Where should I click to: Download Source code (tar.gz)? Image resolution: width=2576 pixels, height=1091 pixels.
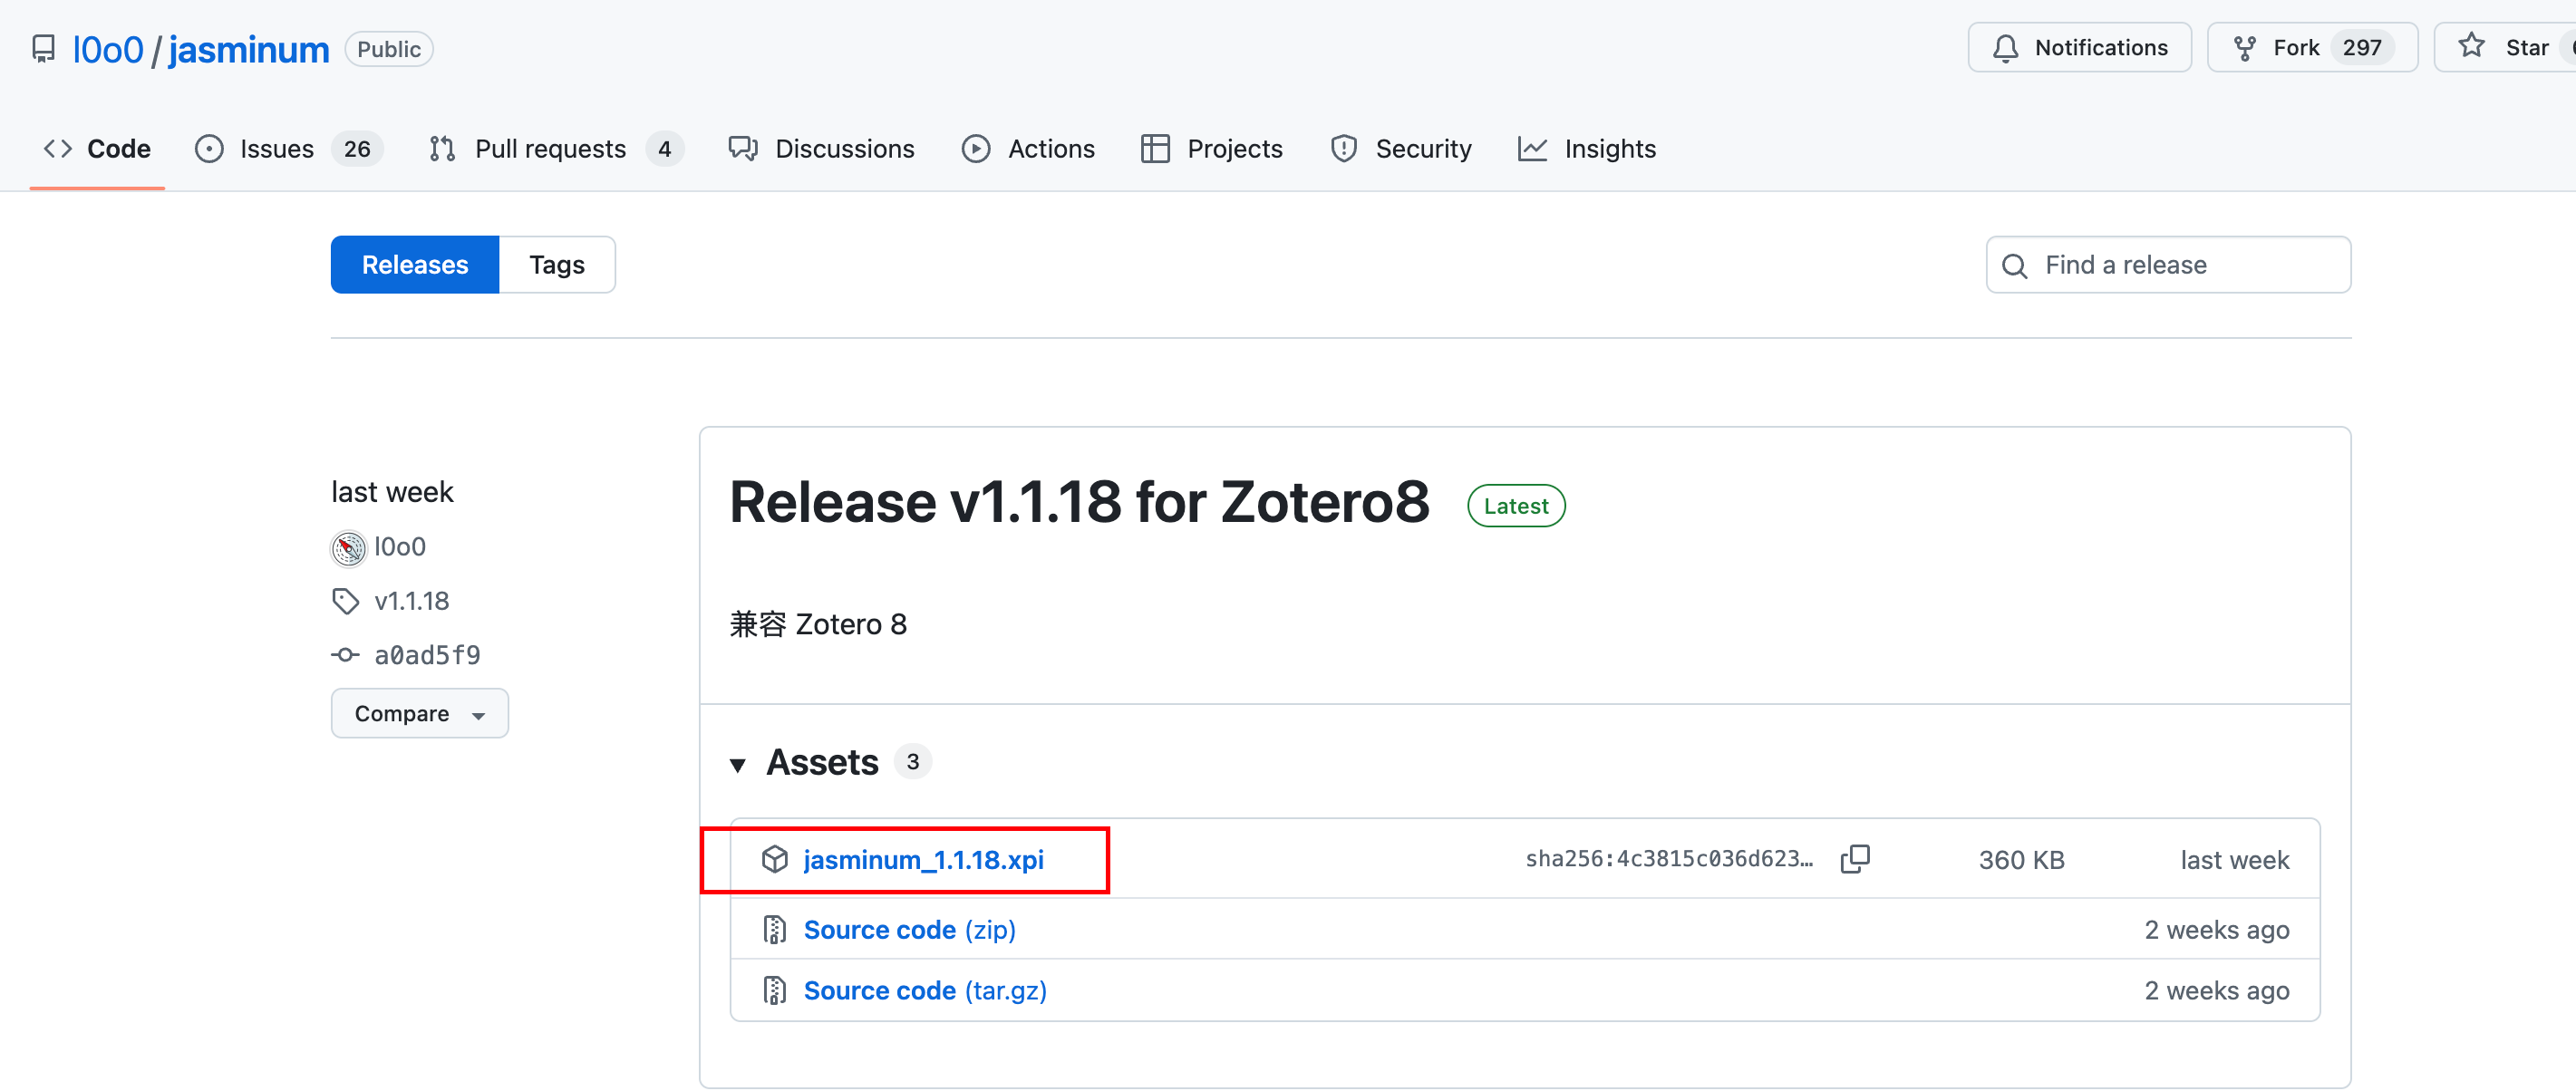point(925,990)
